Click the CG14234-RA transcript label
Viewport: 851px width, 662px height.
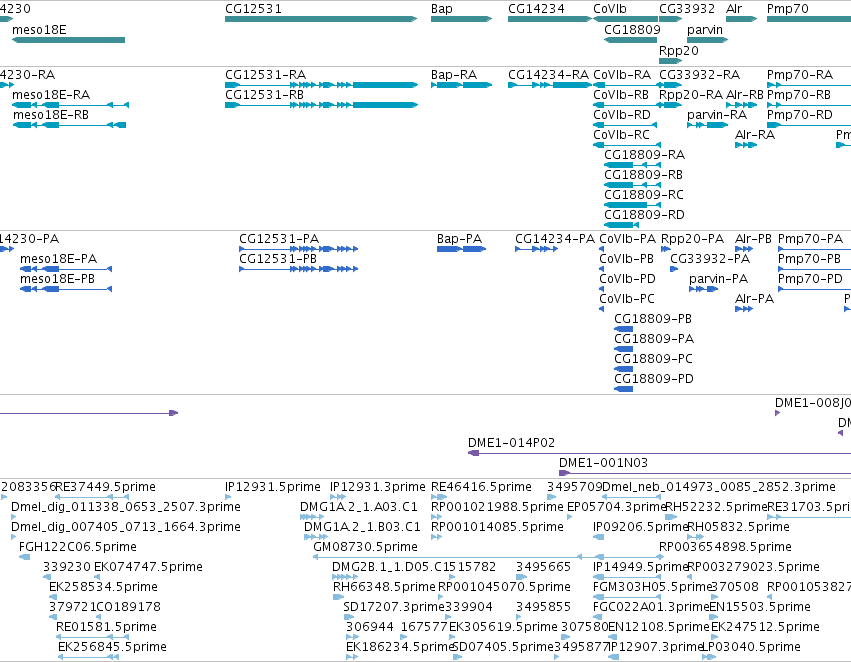click(x=548, y=75)
